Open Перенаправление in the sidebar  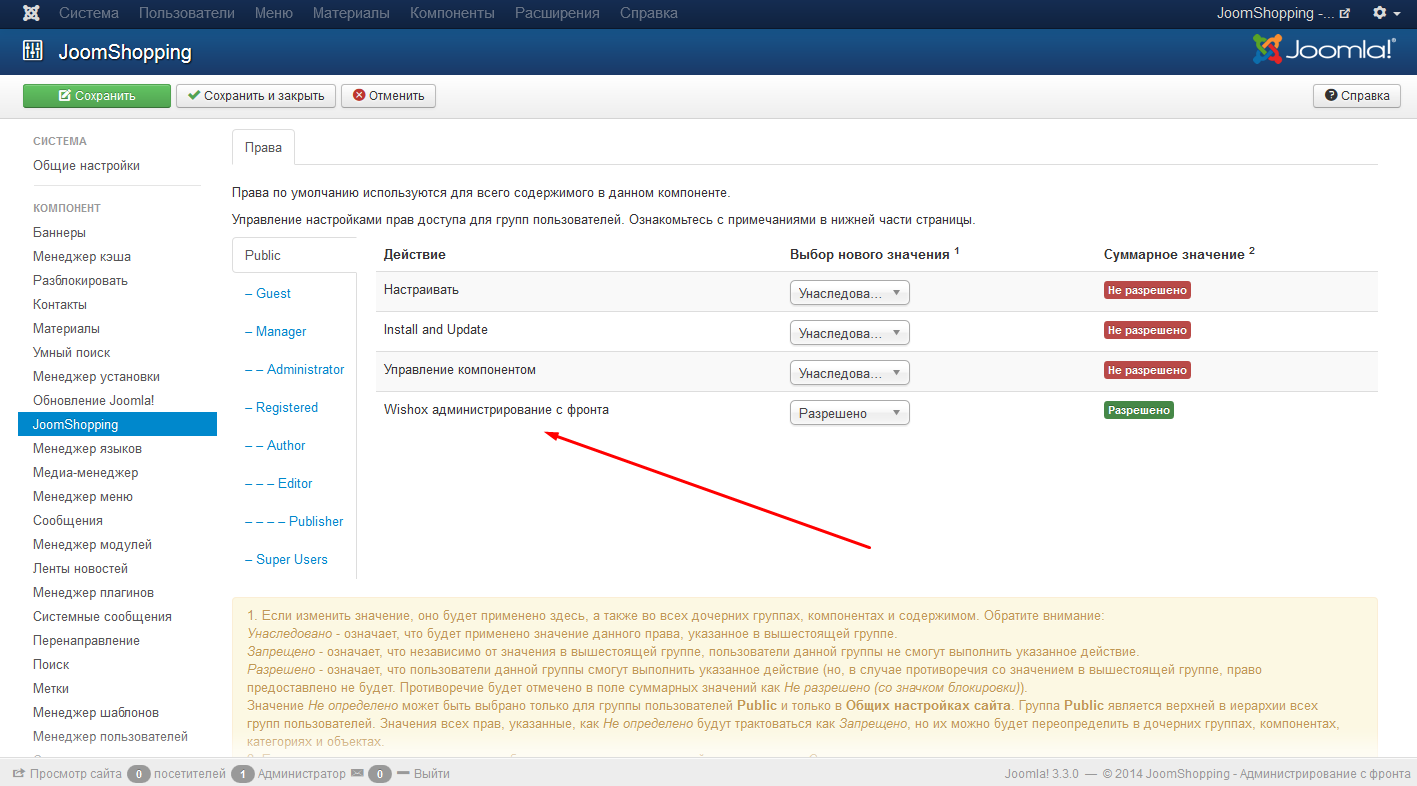click(x=86, y=641)
